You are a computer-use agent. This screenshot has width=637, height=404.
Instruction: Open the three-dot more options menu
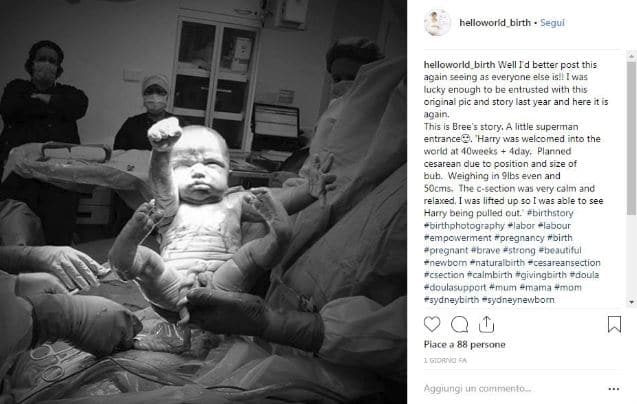613,389
